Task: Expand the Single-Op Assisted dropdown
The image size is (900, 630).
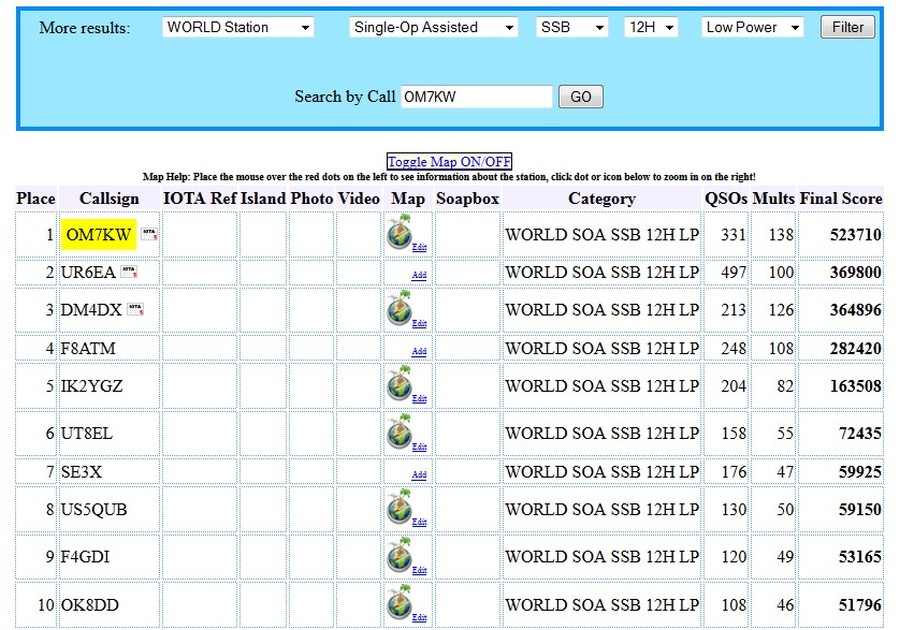Action: [x=433, y=28]
